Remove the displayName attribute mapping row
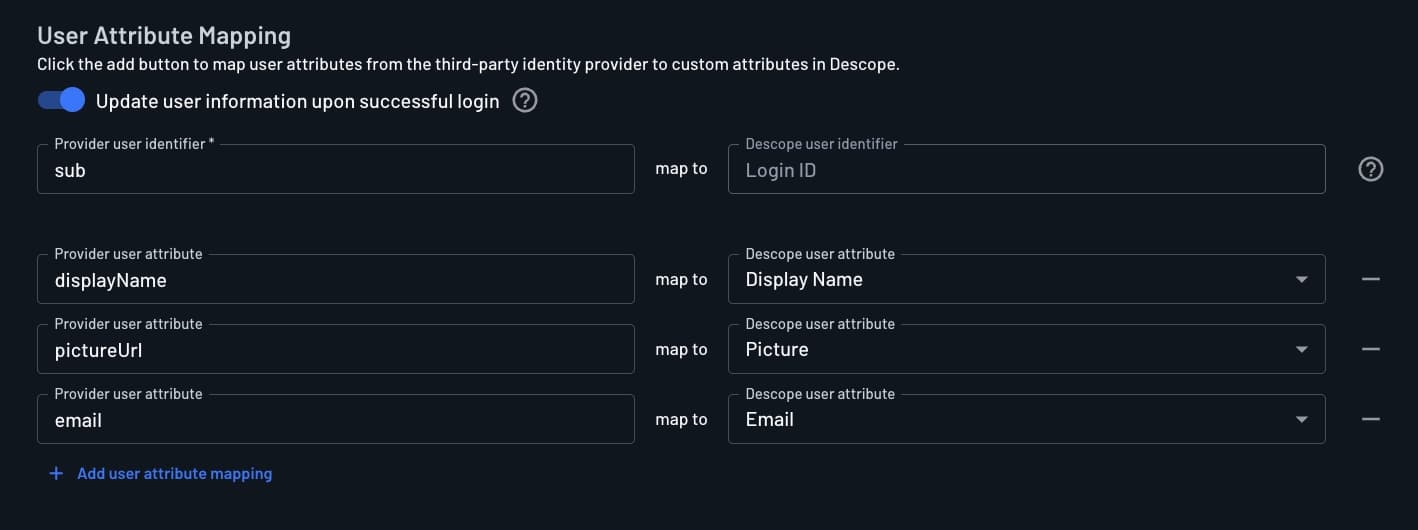 [x=1370, y=279]
